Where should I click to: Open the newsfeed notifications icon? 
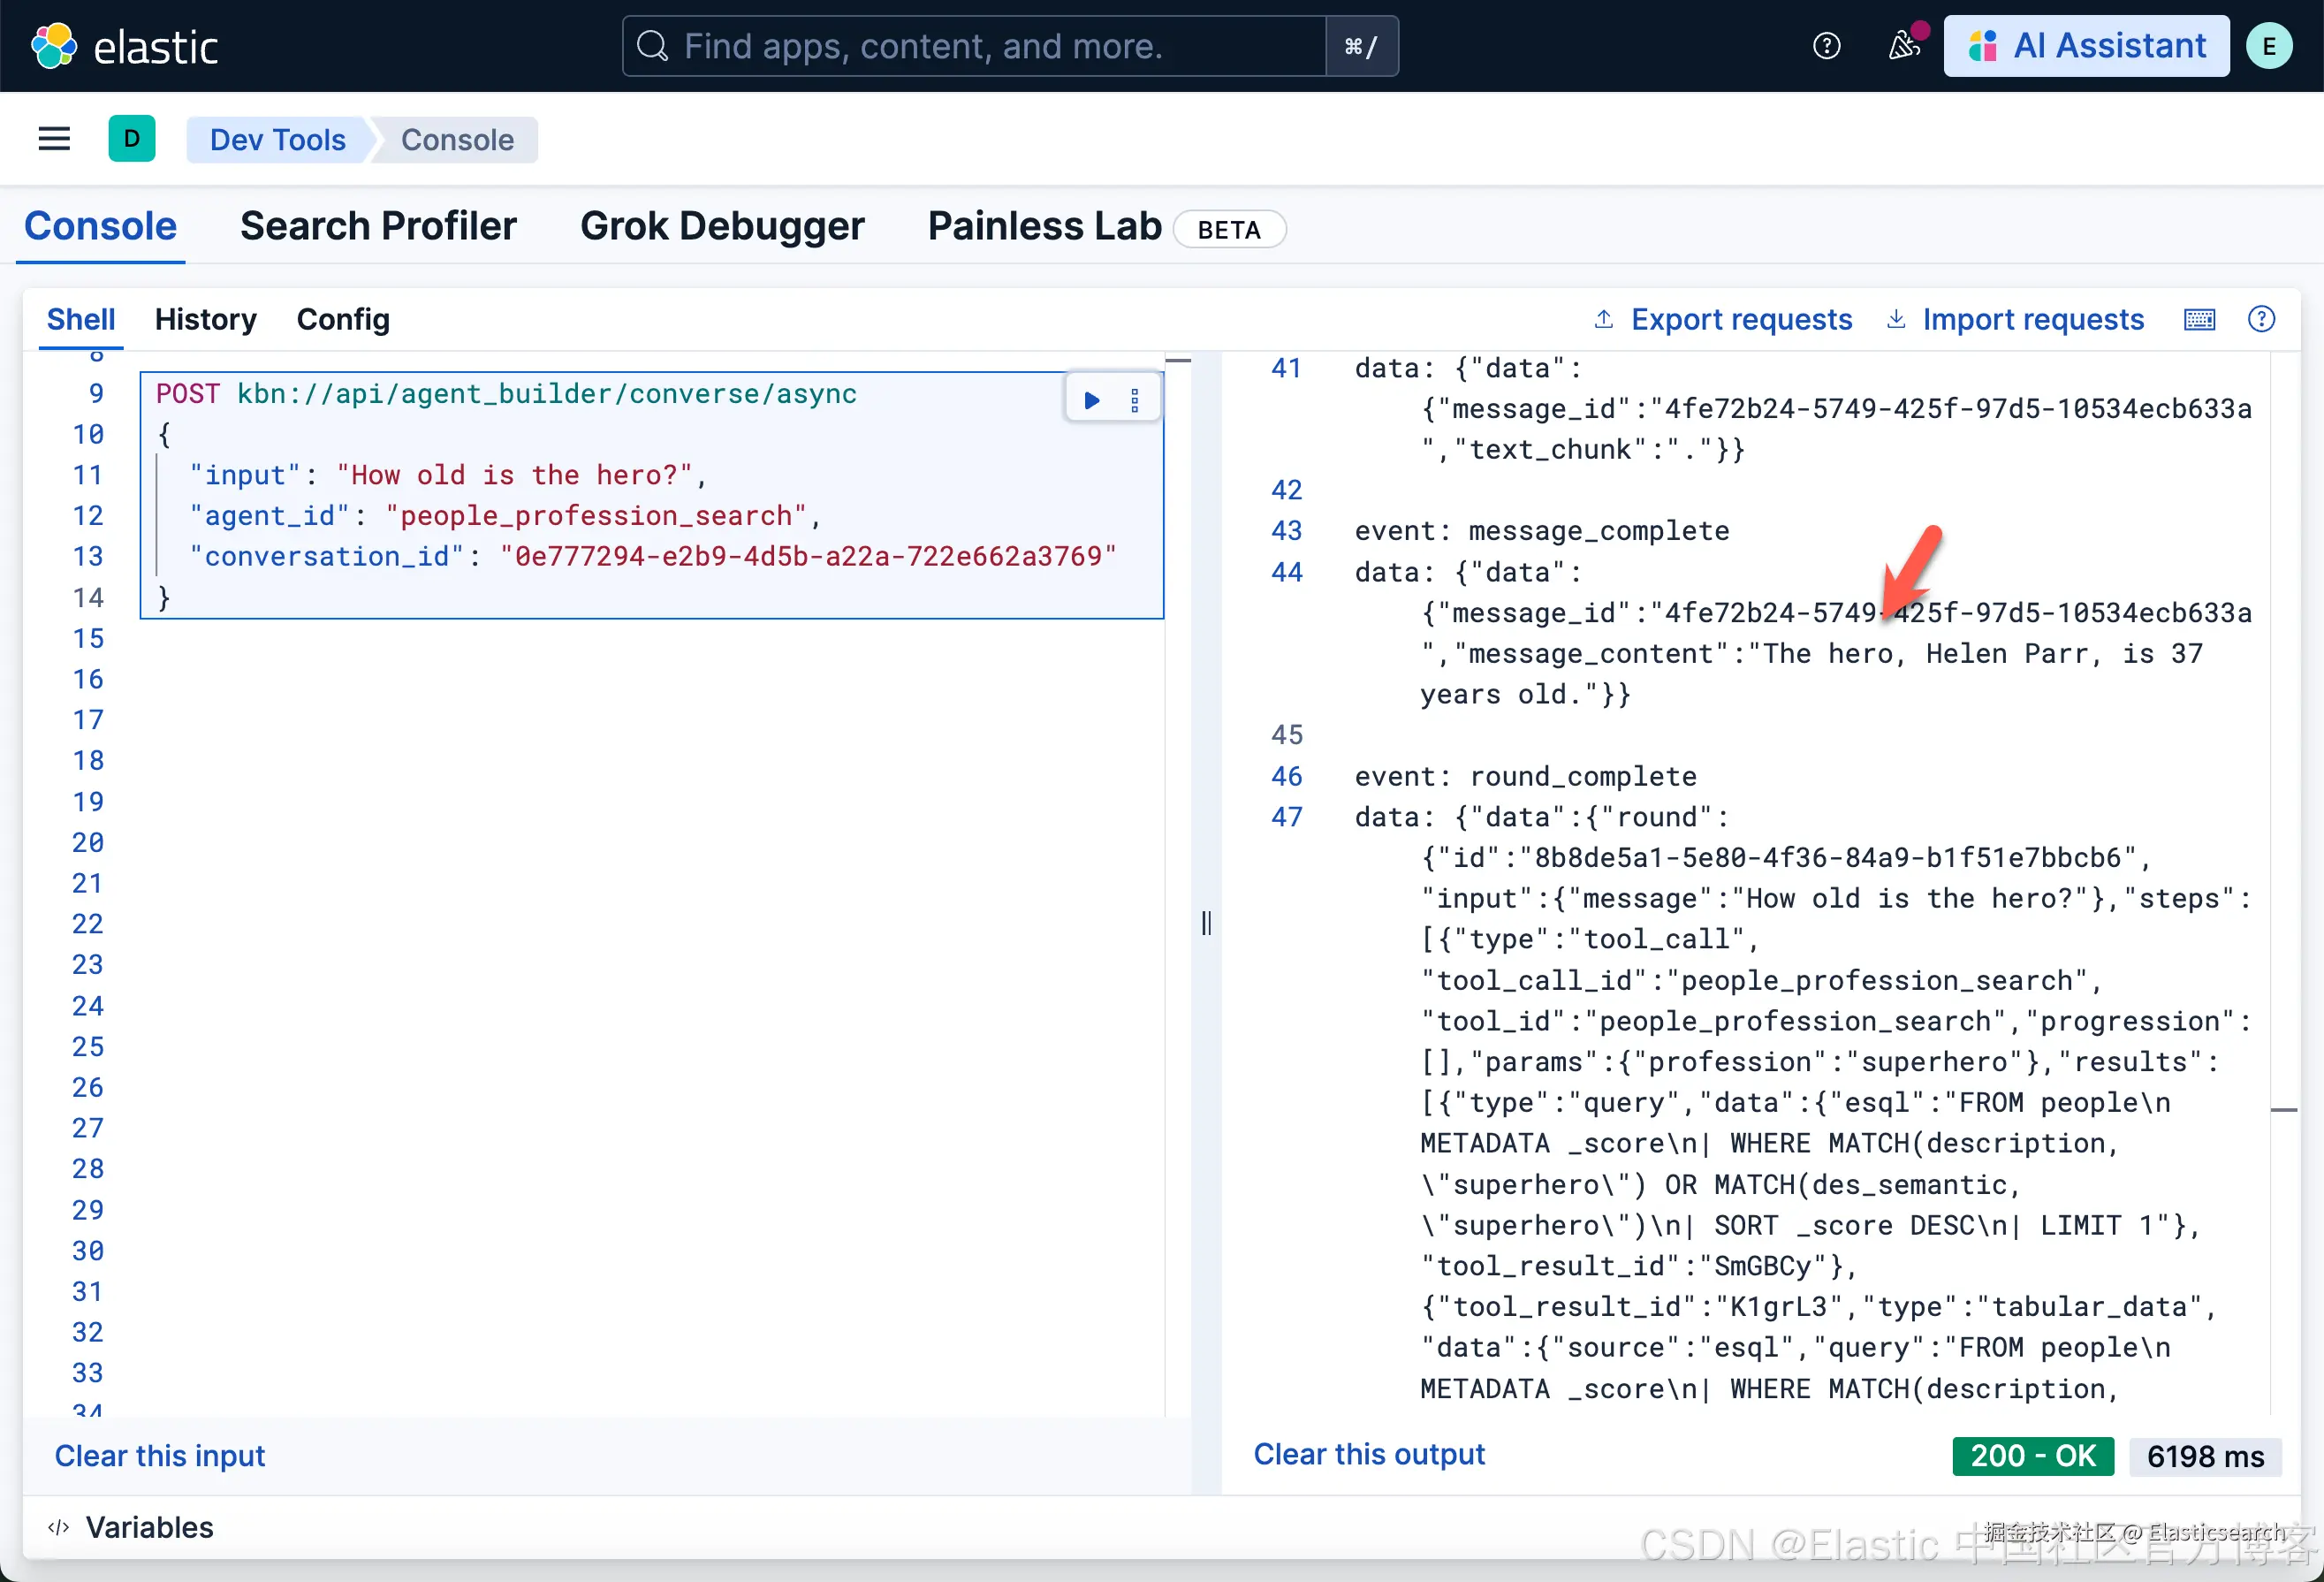1904,46
